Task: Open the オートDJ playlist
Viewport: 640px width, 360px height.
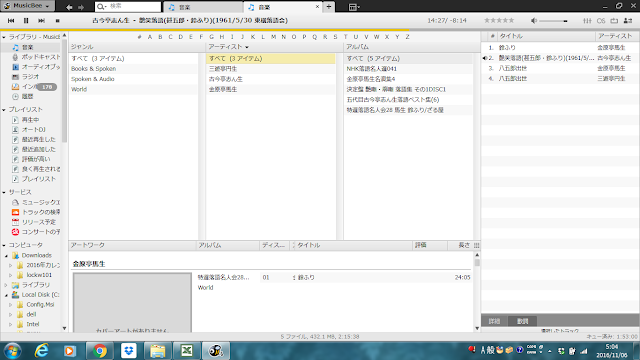Action: click(x=29, y=130)
